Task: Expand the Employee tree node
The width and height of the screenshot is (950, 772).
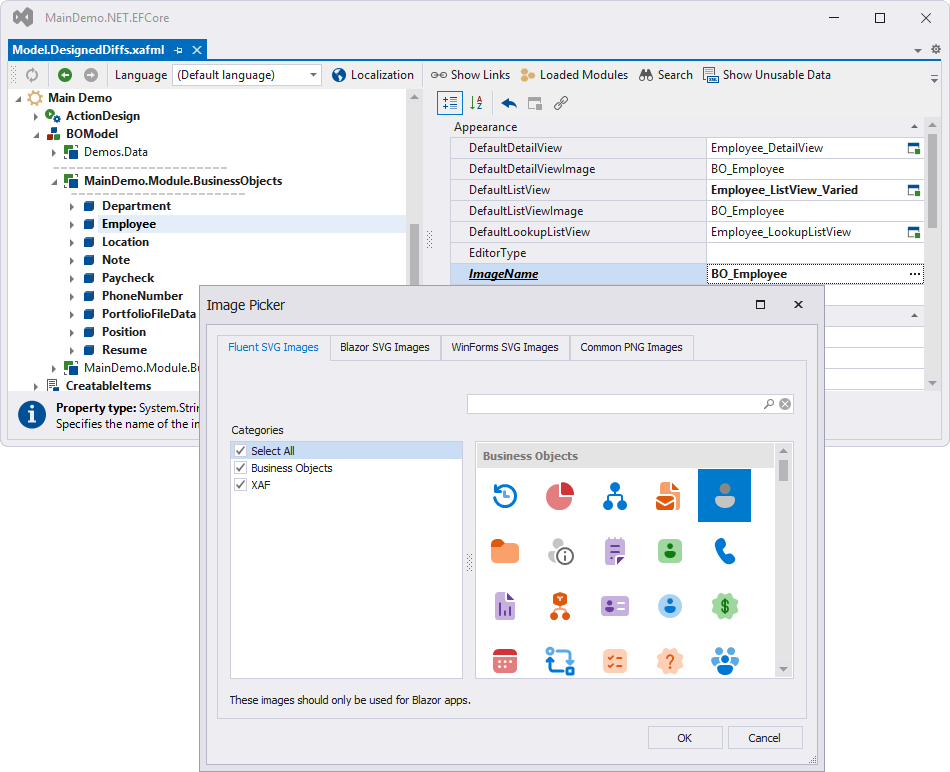Action: click(x=72, y=225)
